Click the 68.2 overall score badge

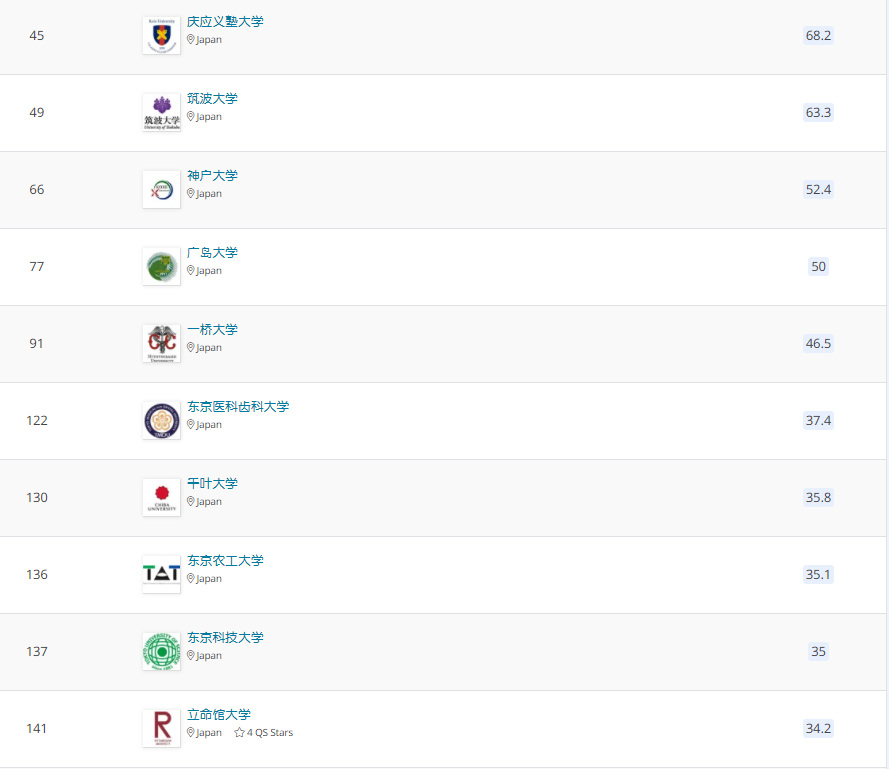[x=818, y=35]
